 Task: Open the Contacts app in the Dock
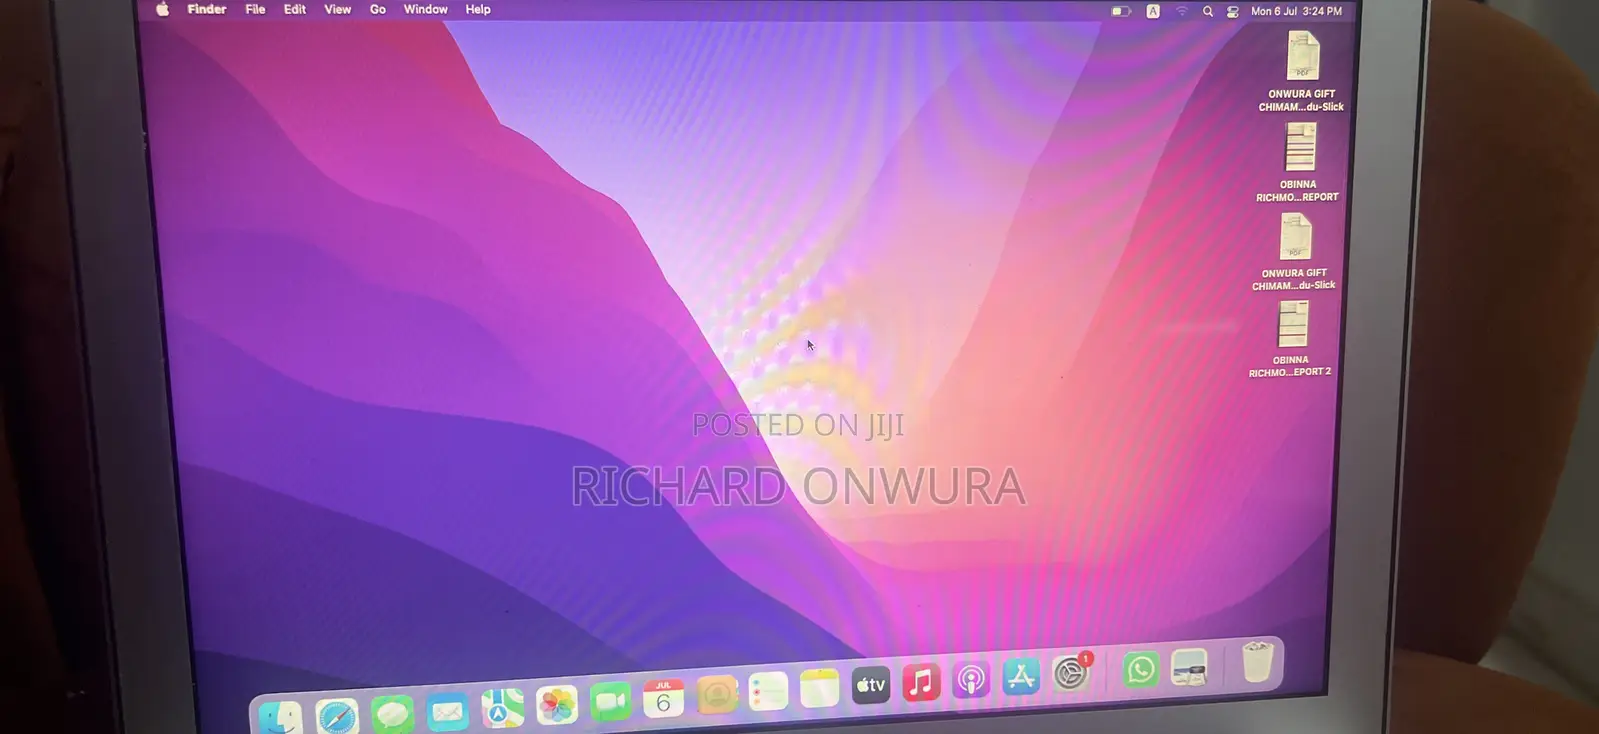coord(716,694)
